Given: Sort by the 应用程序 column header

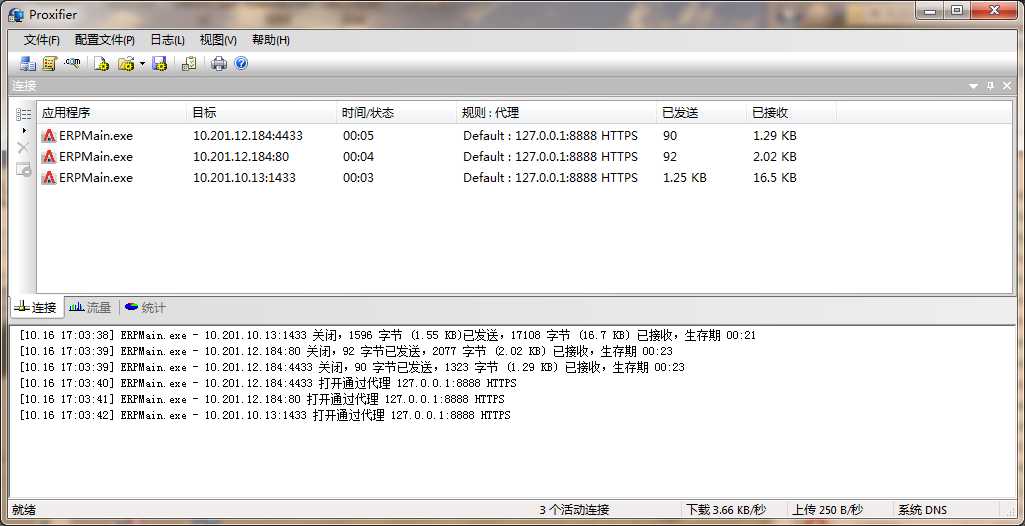Looking at the screenshot, I should click(111, 112).
